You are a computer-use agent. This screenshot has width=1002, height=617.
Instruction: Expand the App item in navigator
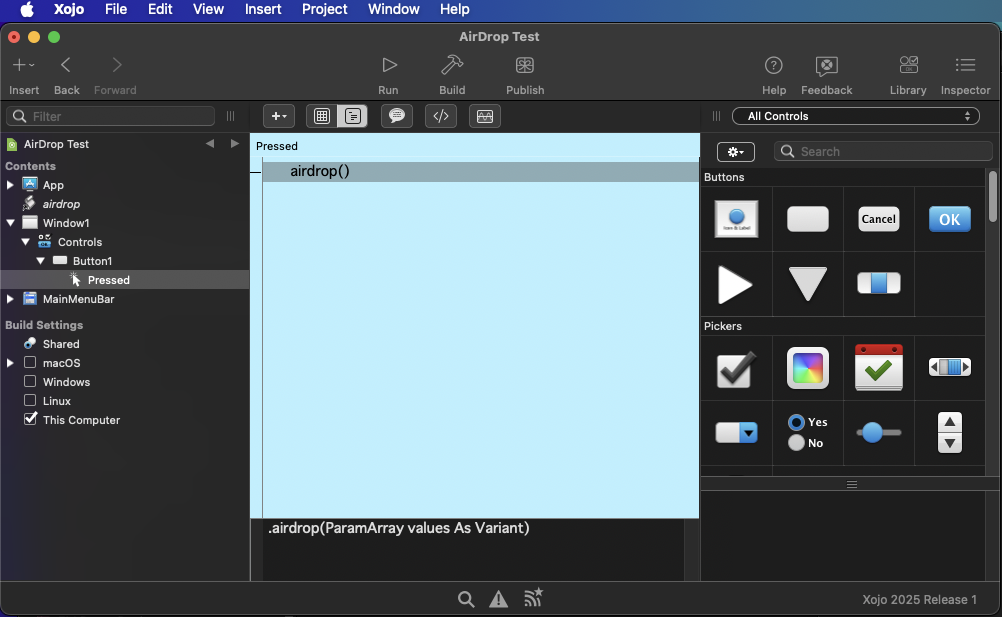[10, 185]
